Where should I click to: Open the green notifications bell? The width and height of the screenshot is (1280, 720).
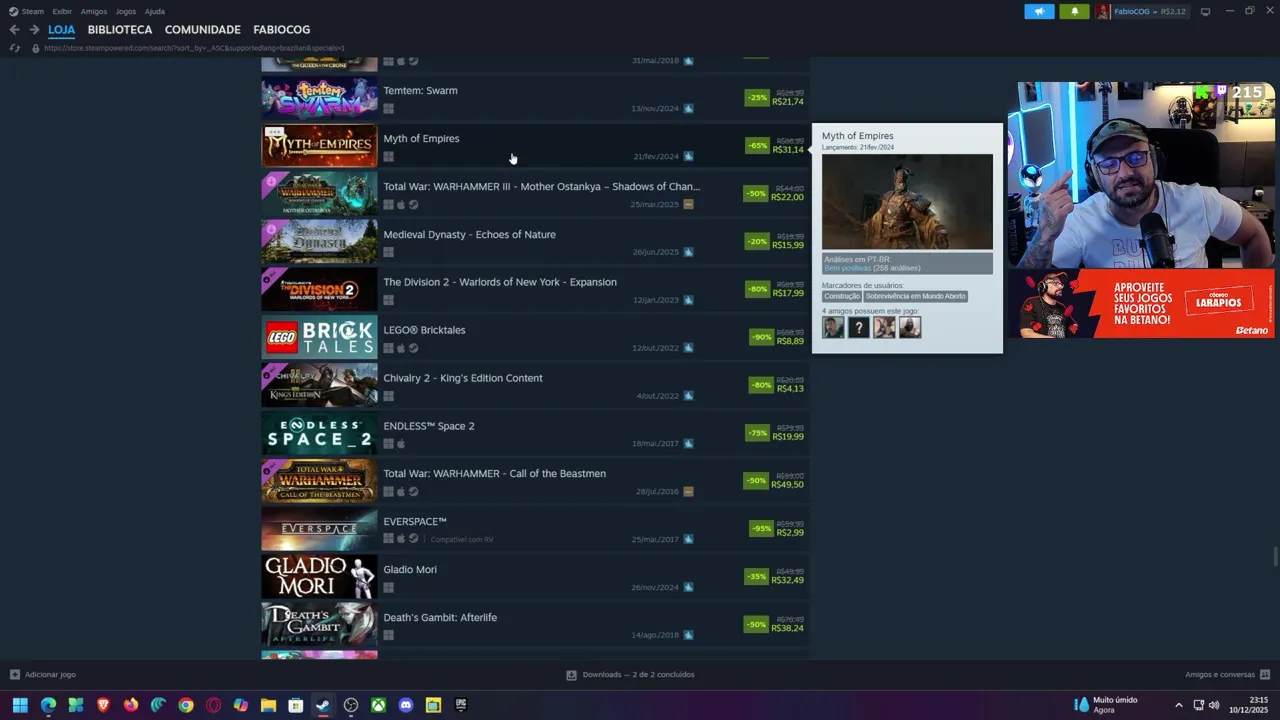[x=1074, y=11]
